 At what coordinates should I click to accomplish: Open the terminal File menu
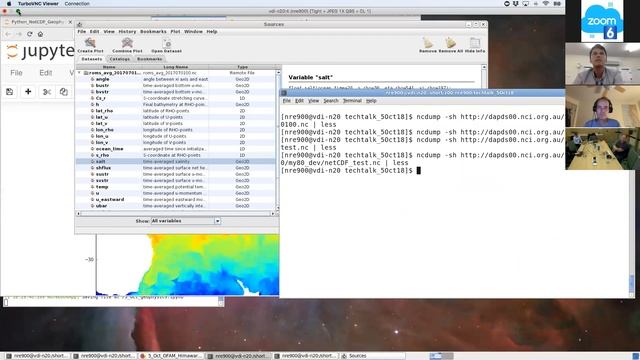pos(287,101)
